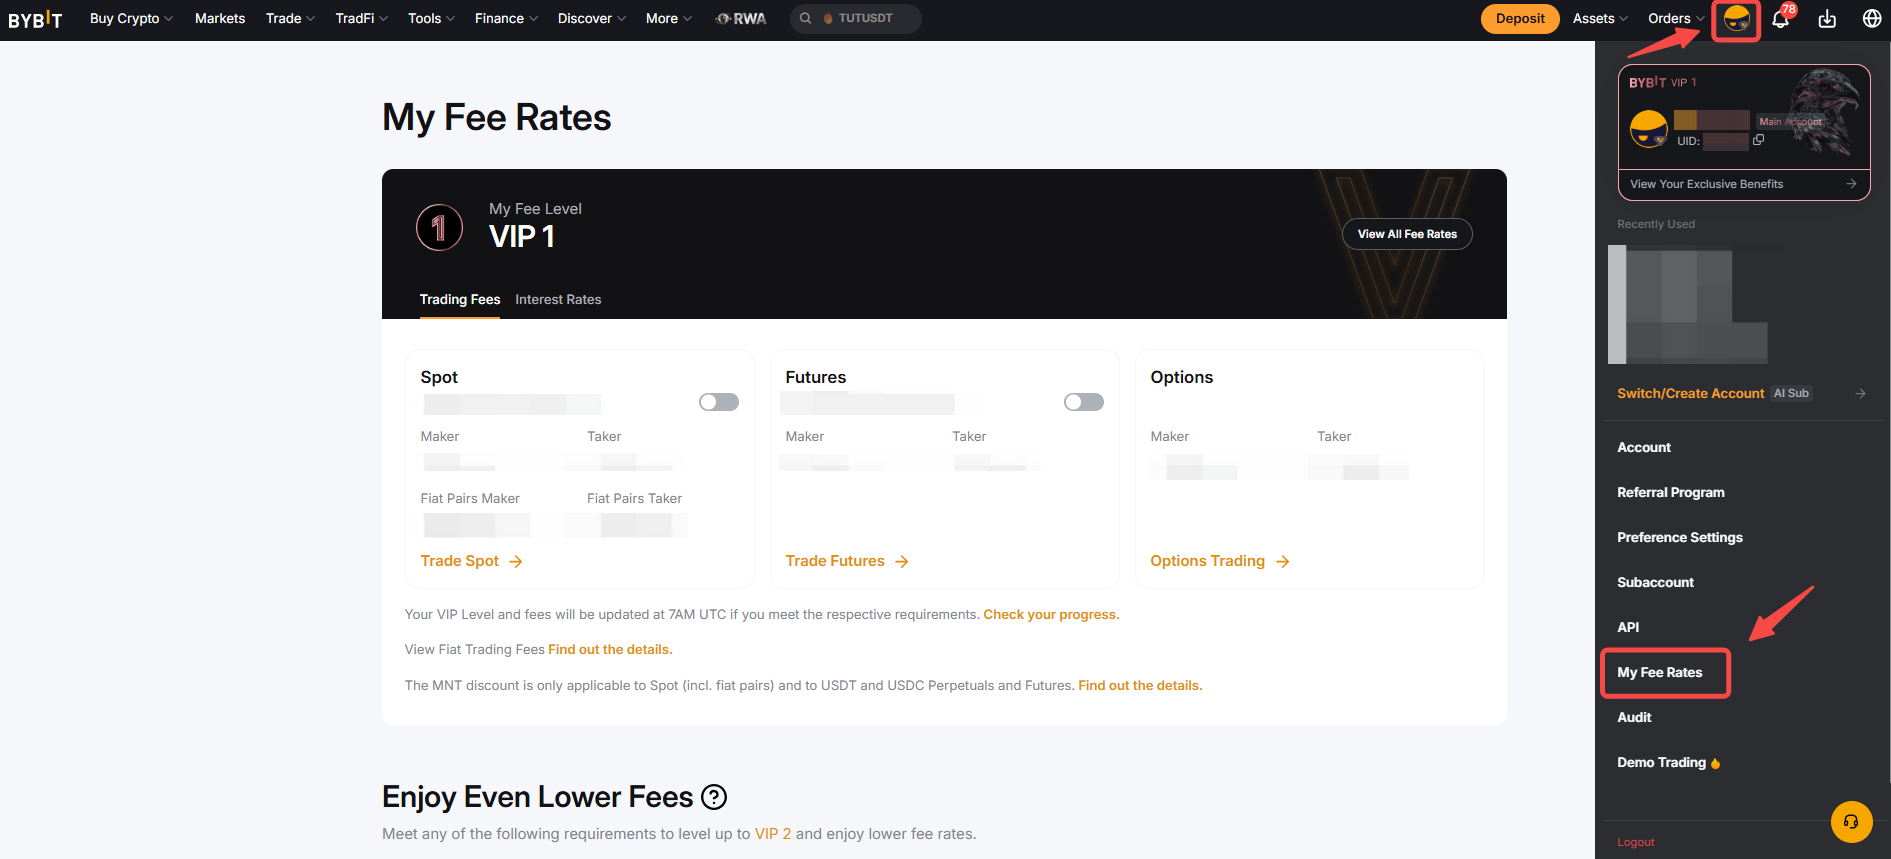Open Demo Trading
Viewport: 1891px width, 859px height.
1662,762
